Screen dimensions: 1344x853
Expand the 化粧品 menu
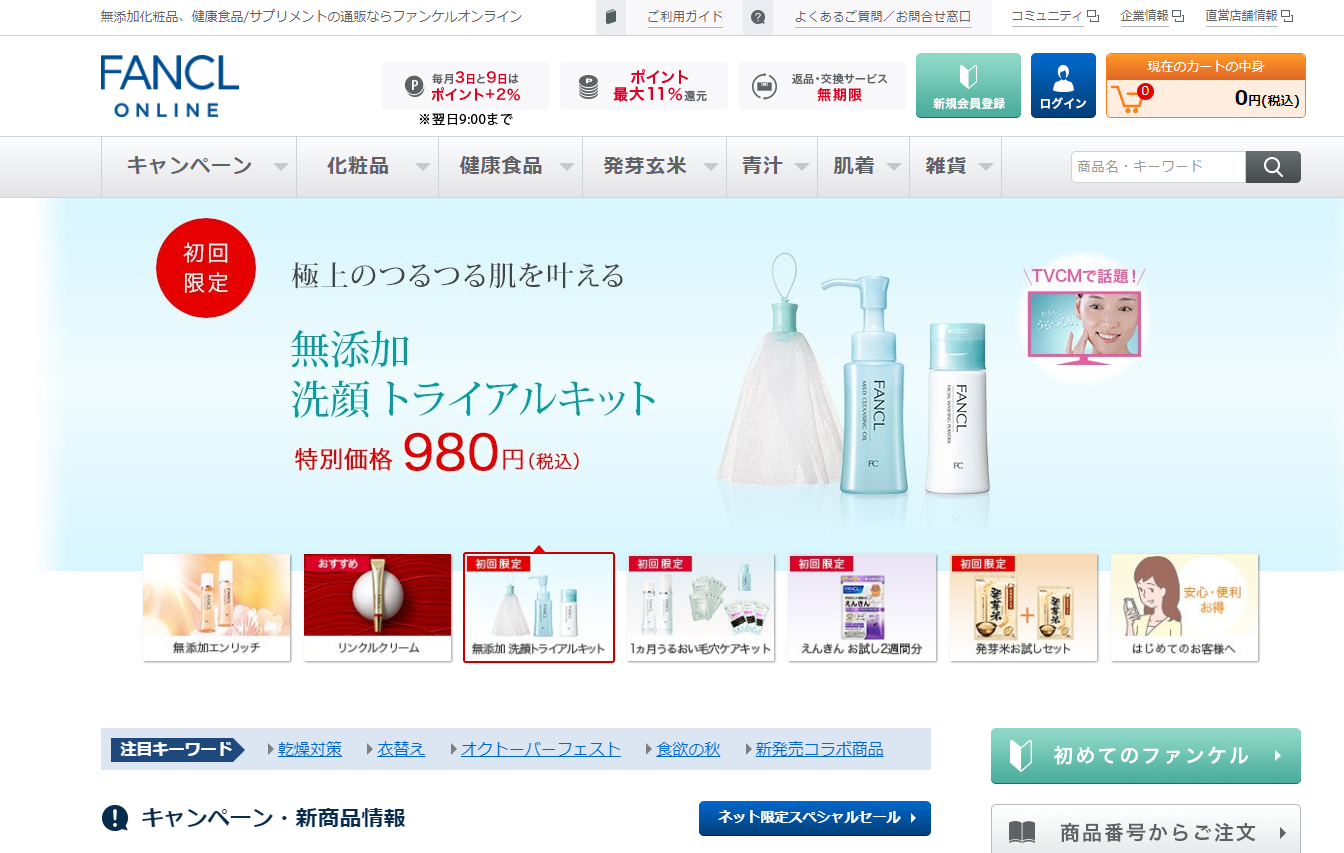click(368, 167)
